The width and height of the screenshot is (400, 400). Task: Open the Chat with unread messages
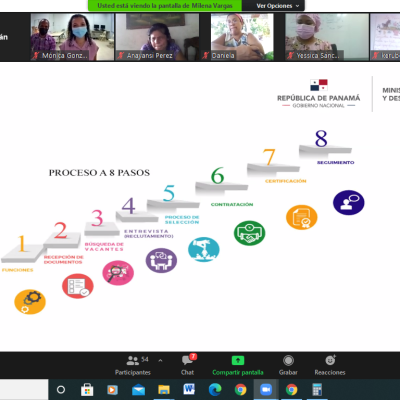[x=188, y=365]
